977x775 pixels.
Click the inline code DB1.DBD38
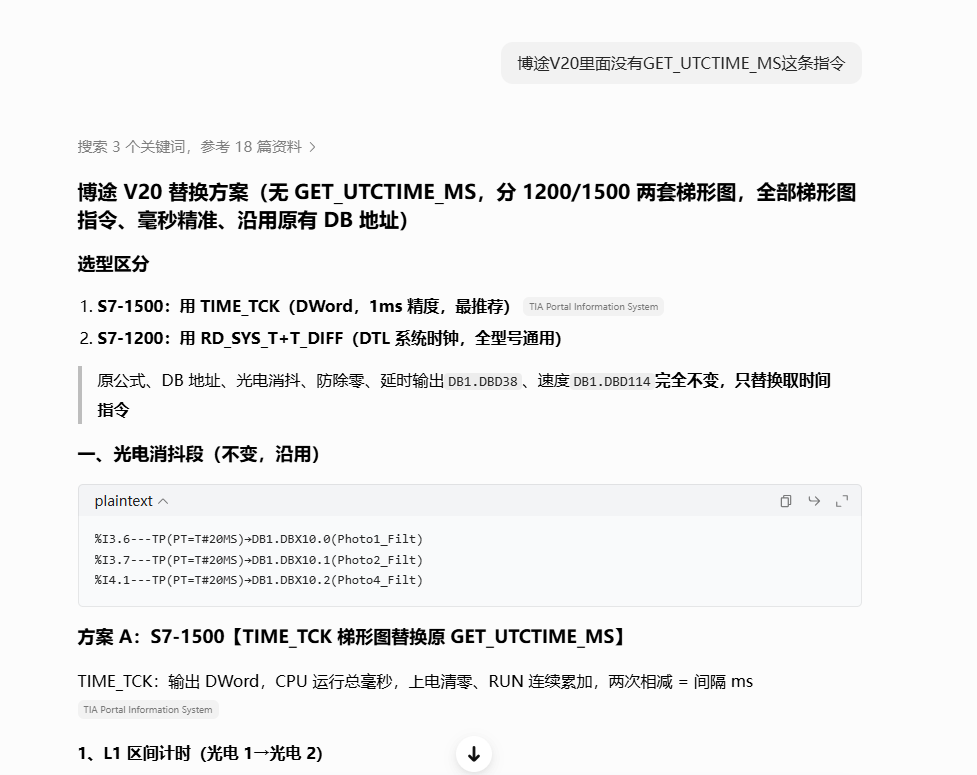pos(483,381)
